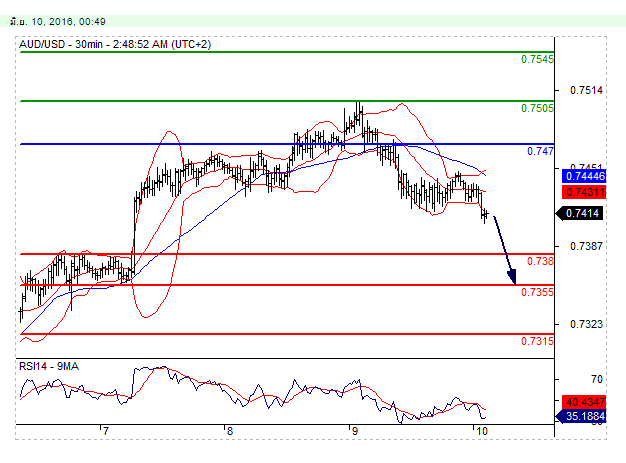Click the red 0.7355 support level label
This screenshot has width=626, height=463.
[x=537, y=292]
